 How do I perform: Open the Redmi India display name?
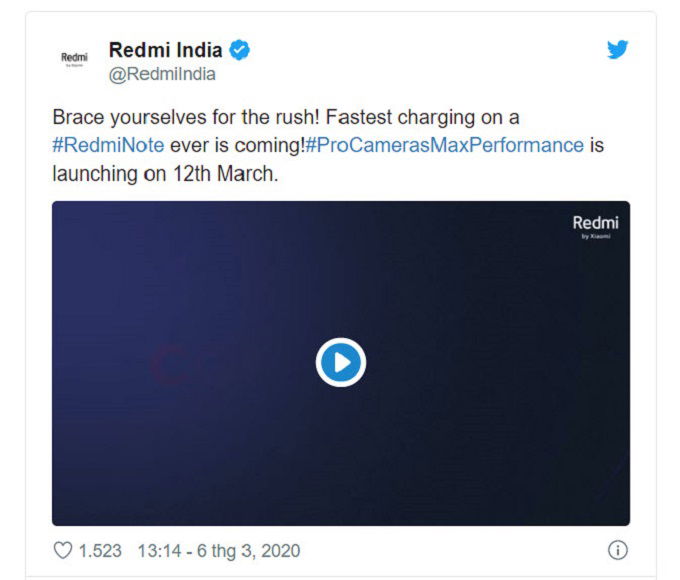166,50
